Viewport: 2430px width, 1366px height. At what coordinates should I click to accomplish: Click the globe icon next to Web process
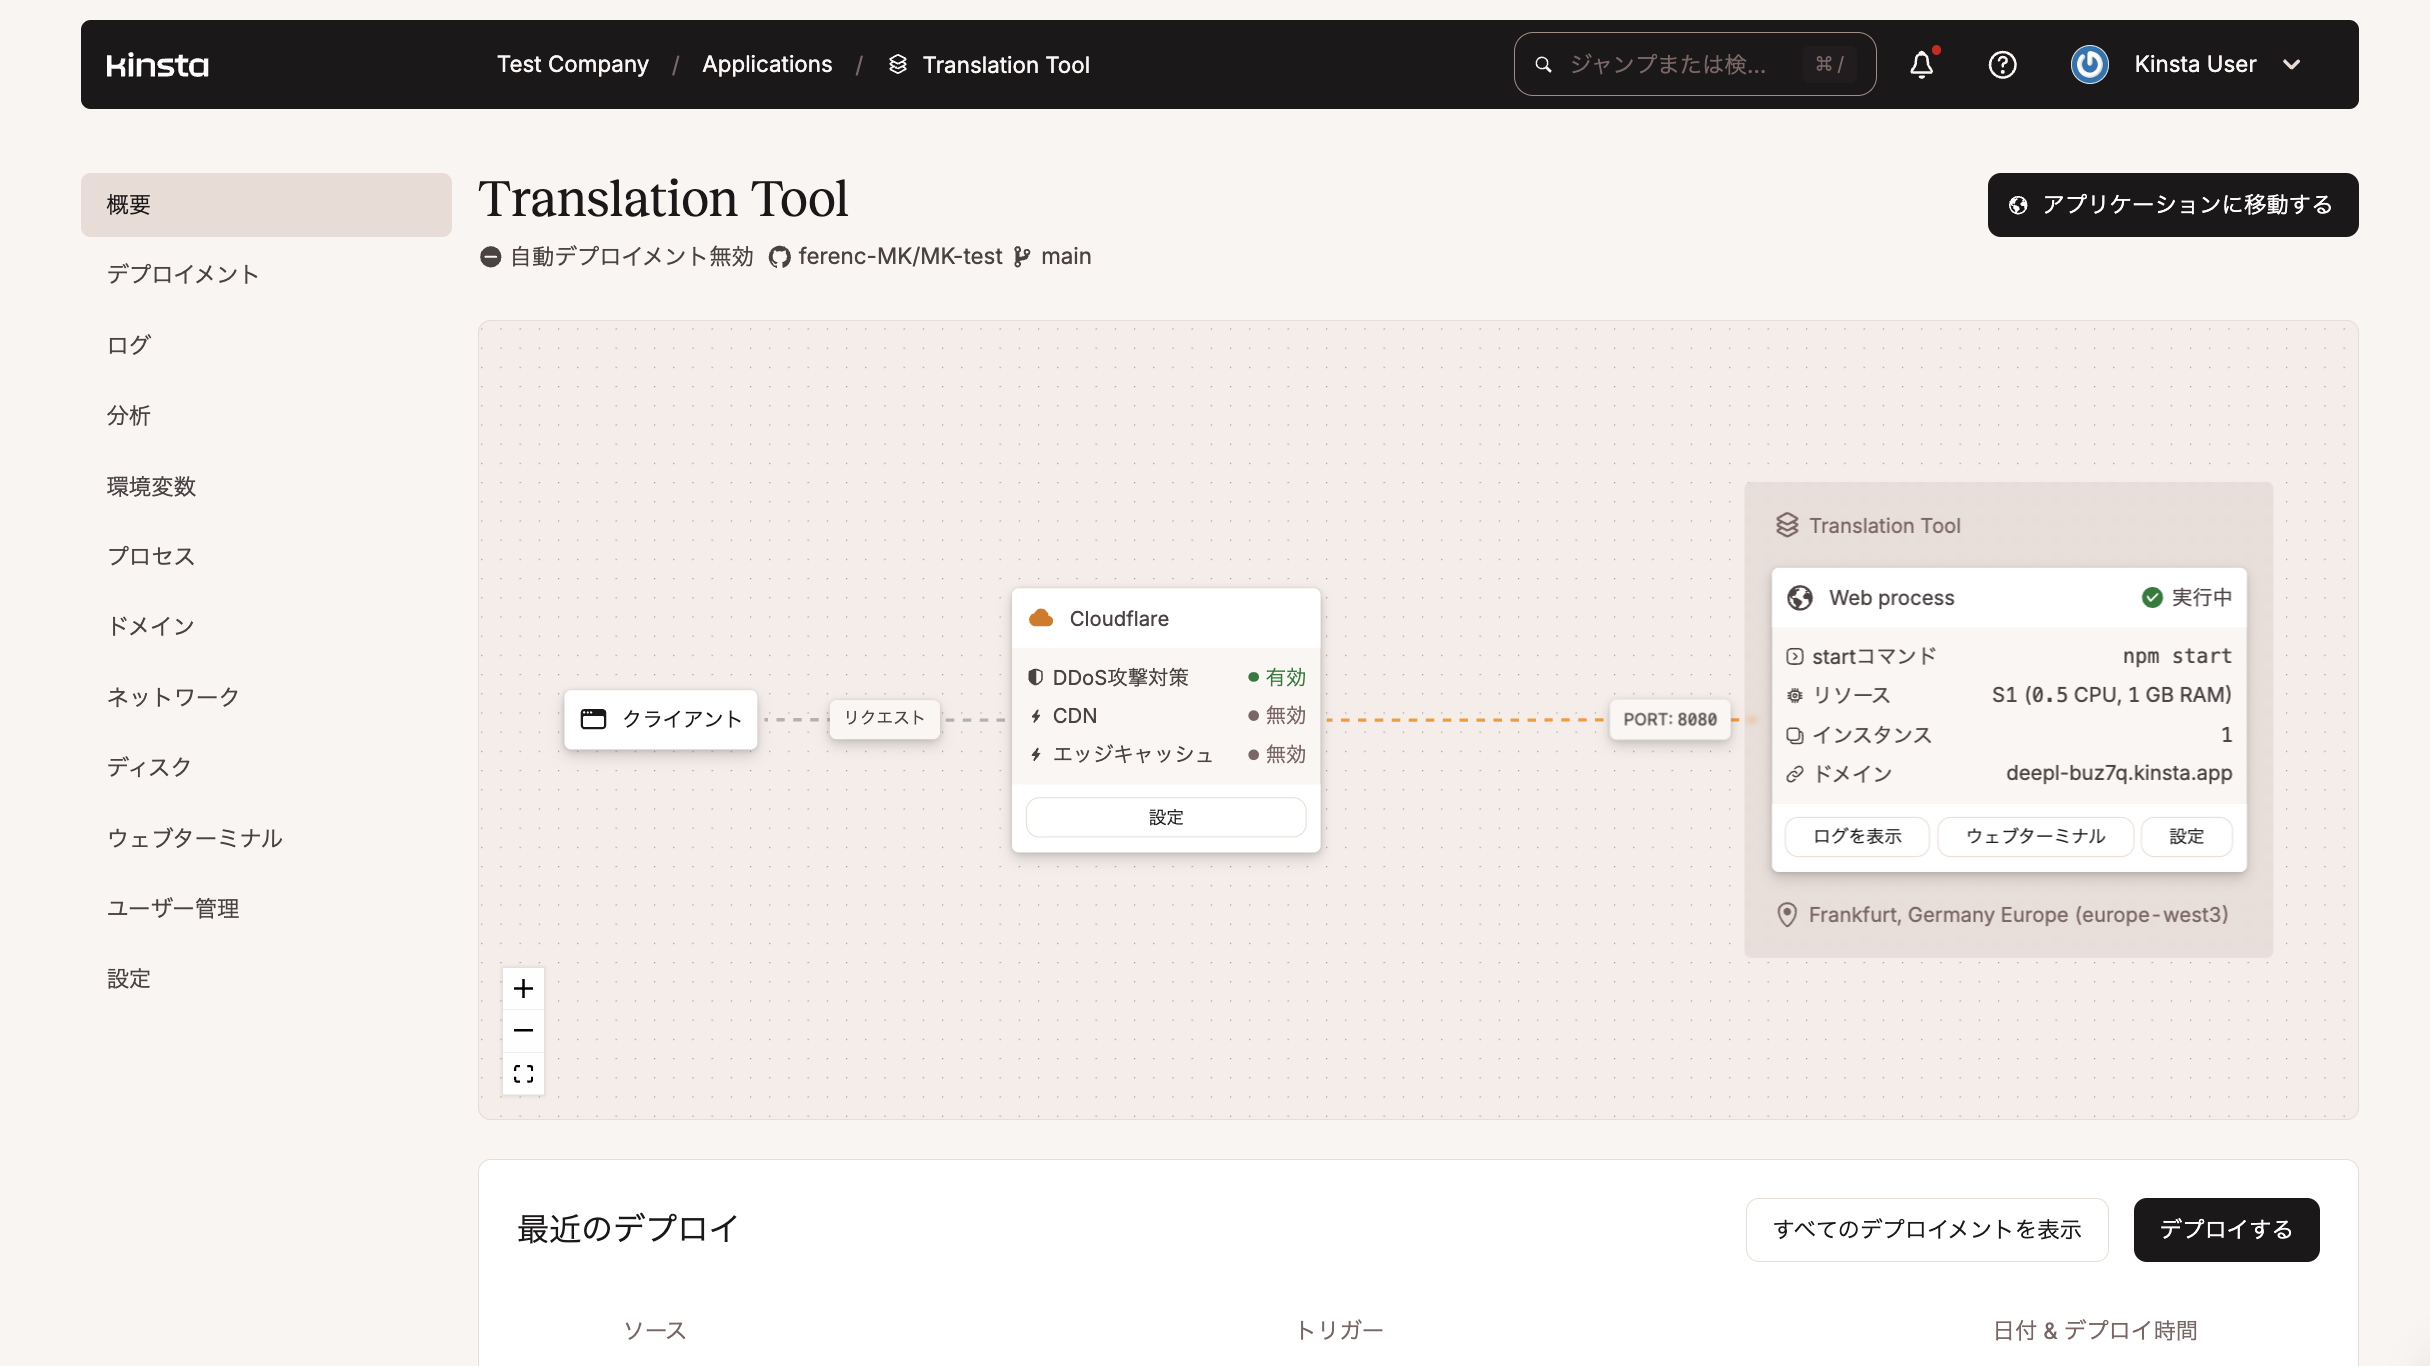click(1801, 597)
